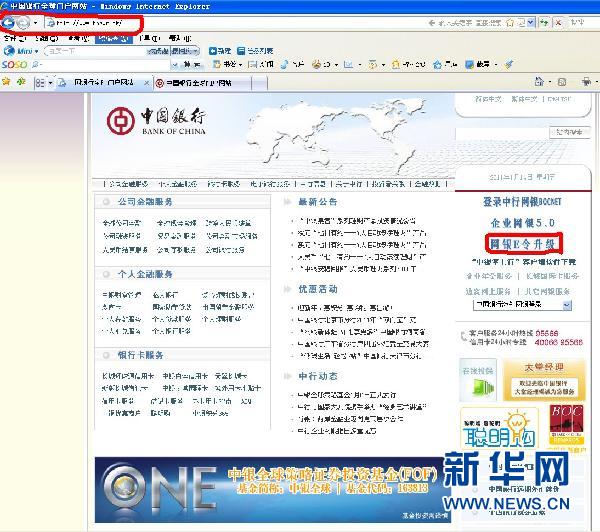Open dropdown arrow next to chart icon

[x=360, y=65]
